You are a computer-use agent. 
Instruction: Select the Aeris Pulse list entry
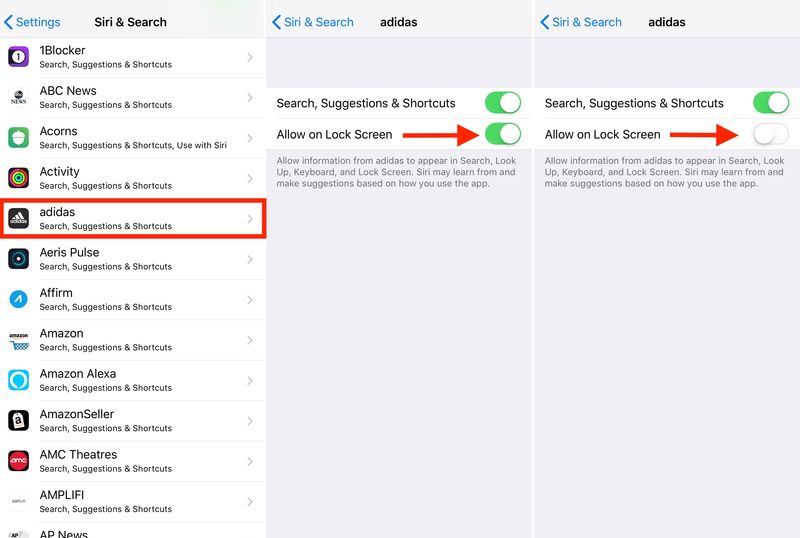click(x=133, y=259)
